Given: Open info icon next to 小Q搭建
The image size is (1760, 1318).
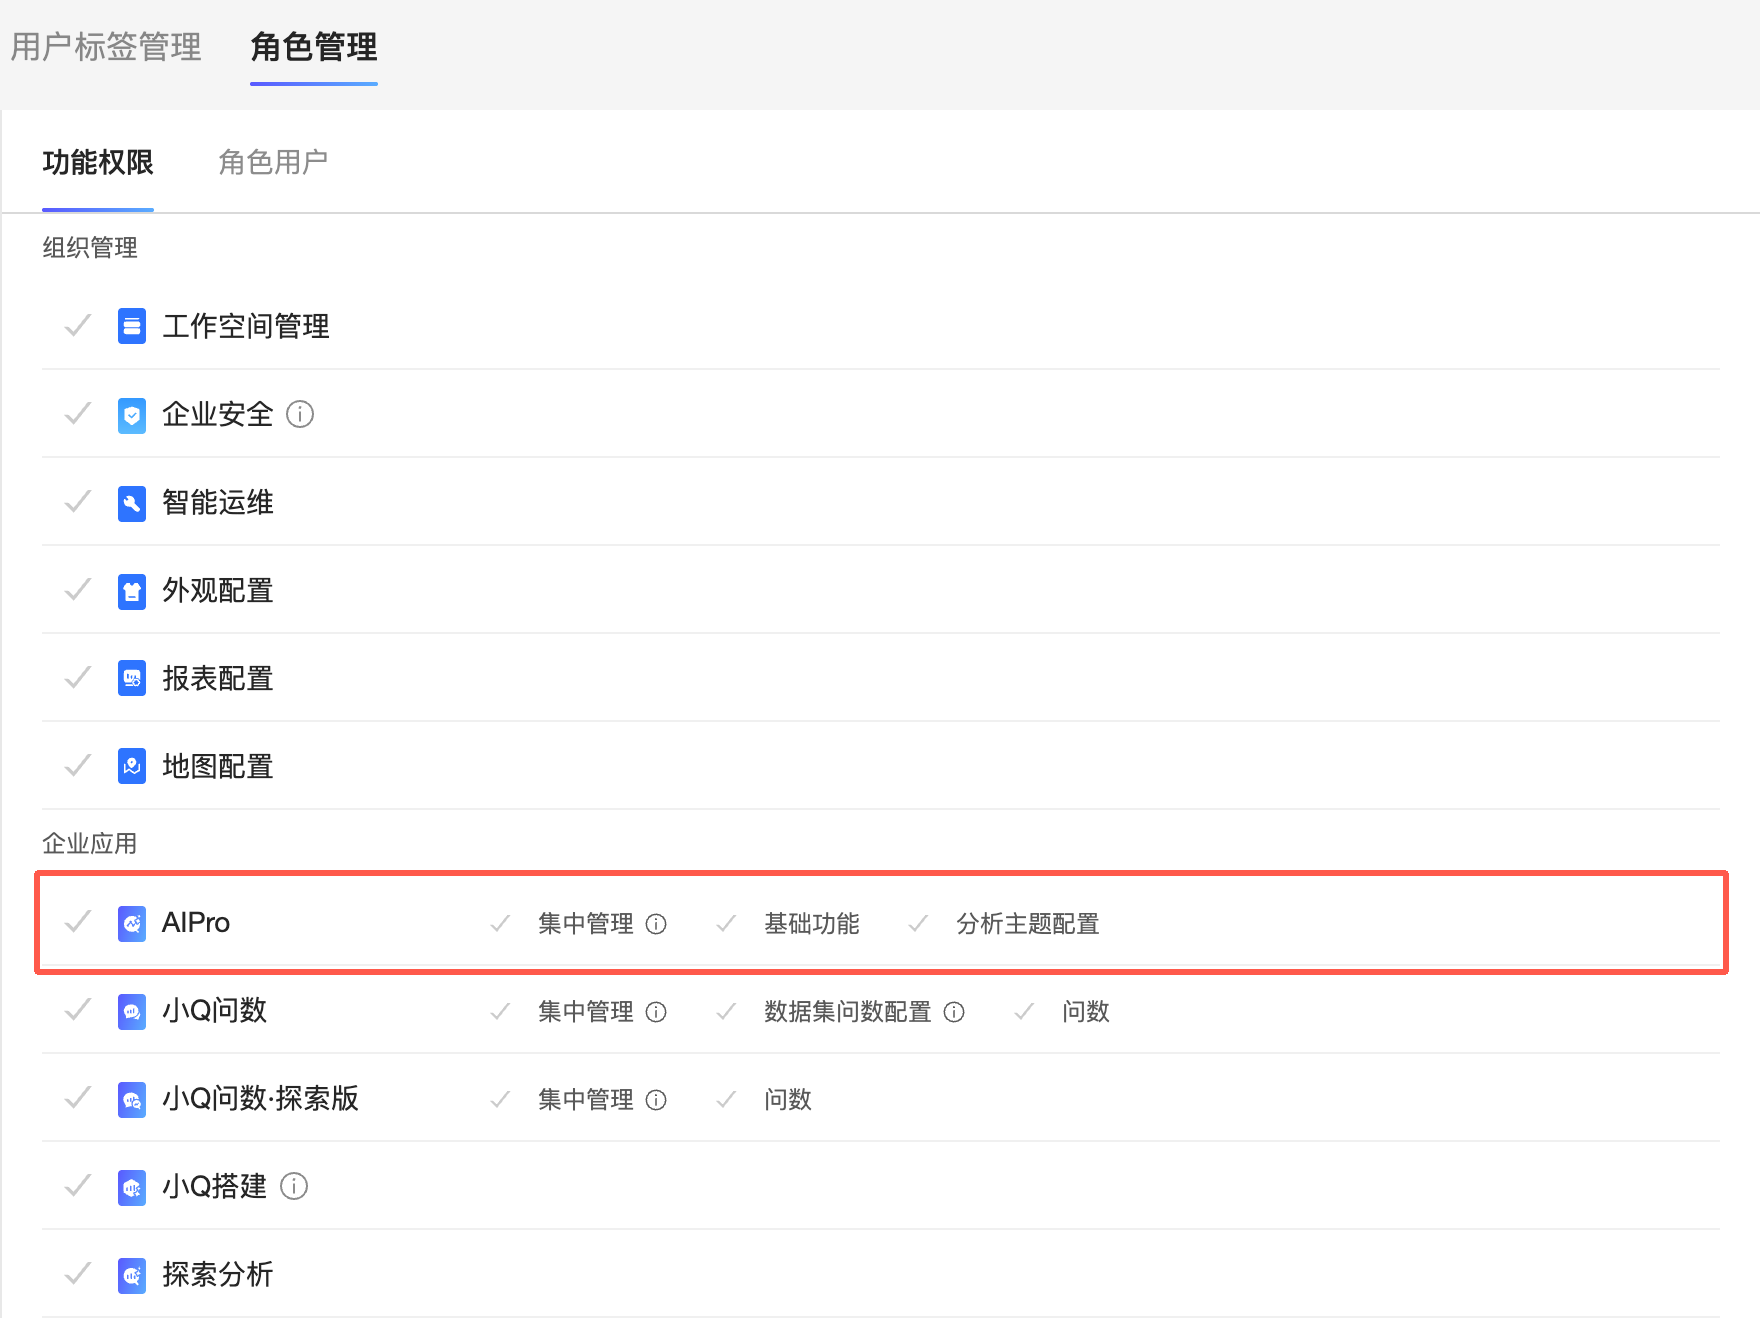Looking at the screenshot, I should pos(294,1186).
